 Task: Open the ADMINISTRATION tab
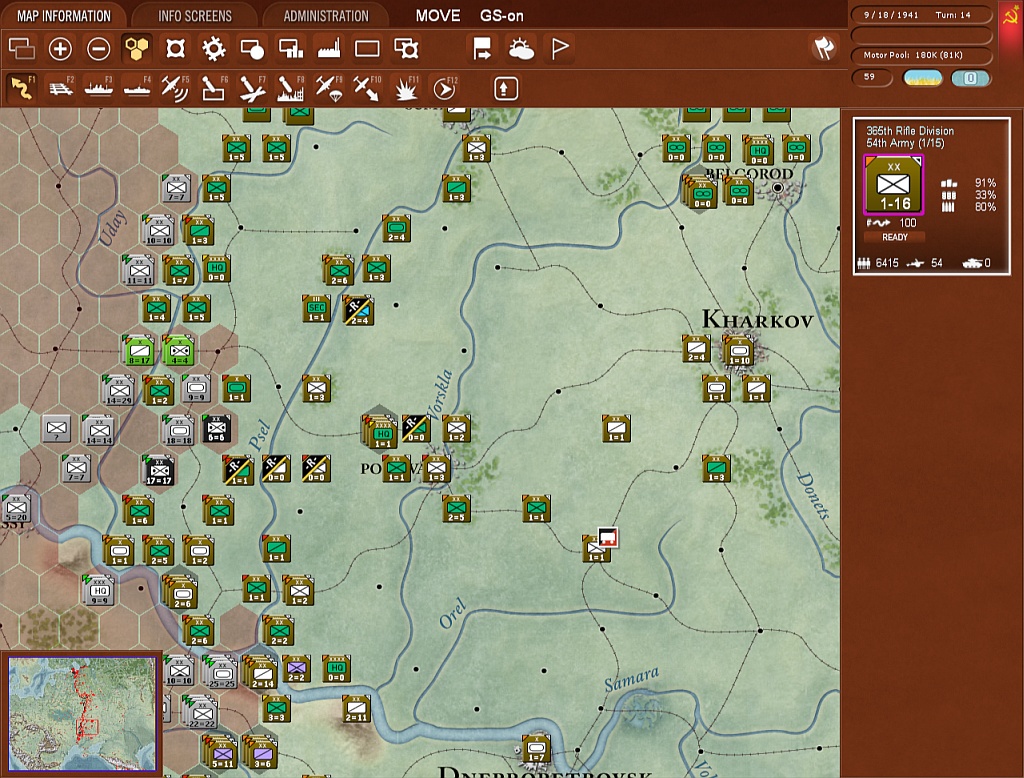pyautogui.click(x=326, y=16)
